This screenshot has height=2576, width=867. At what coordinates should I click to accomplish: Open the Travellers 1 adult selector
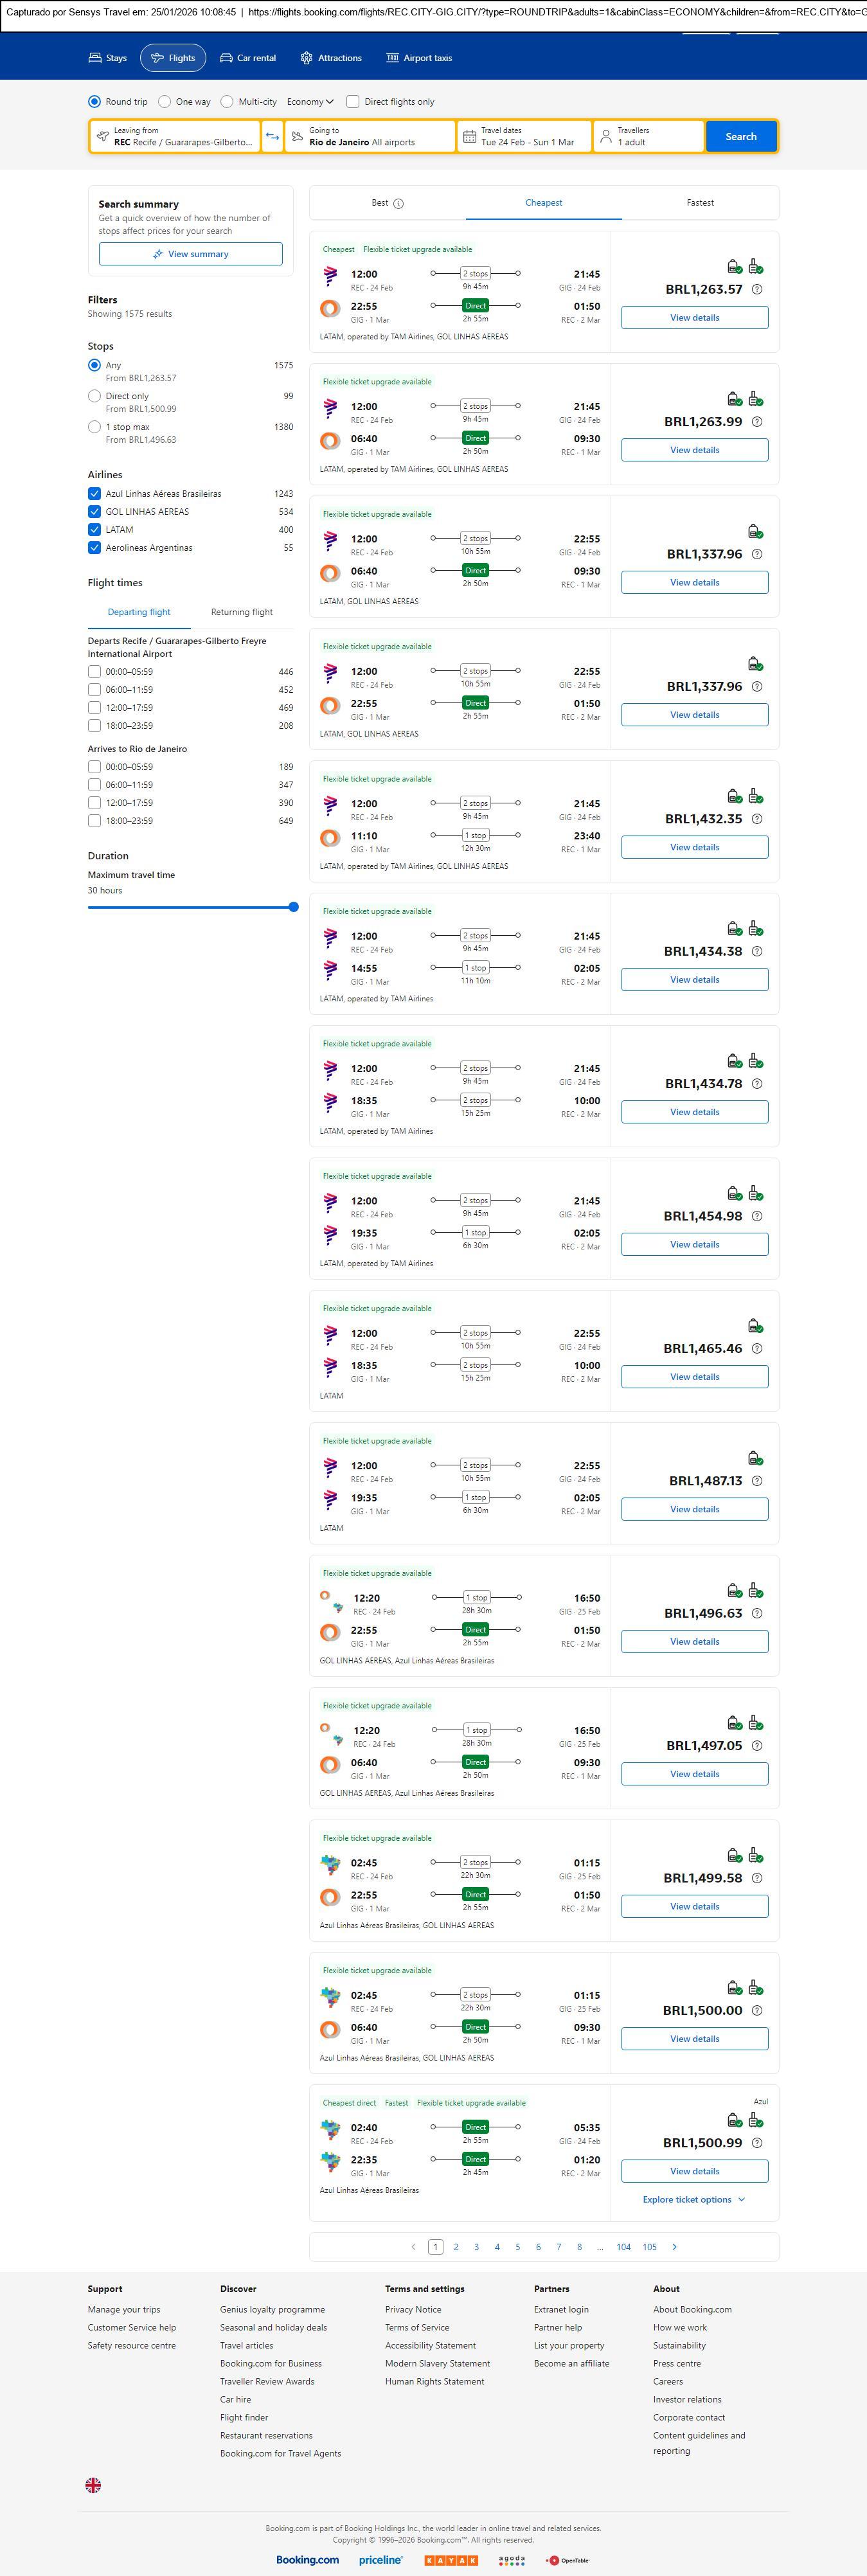pyautogui.click(x=648, y=136)
